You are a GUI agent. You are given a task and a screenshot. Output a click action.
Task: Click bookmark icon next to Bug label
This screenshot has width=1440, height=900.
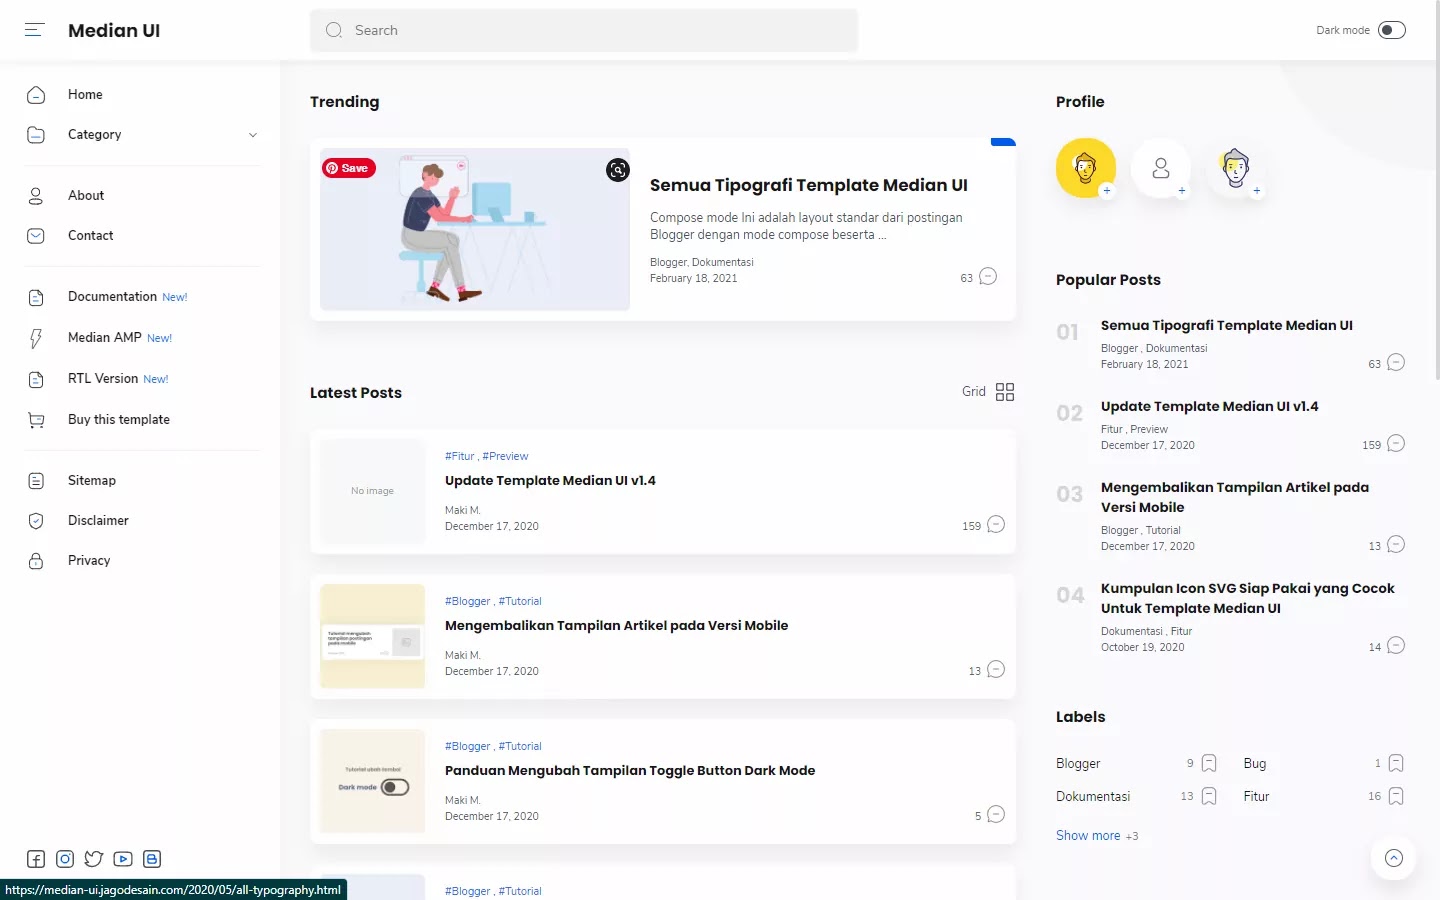coord(1396,764)
